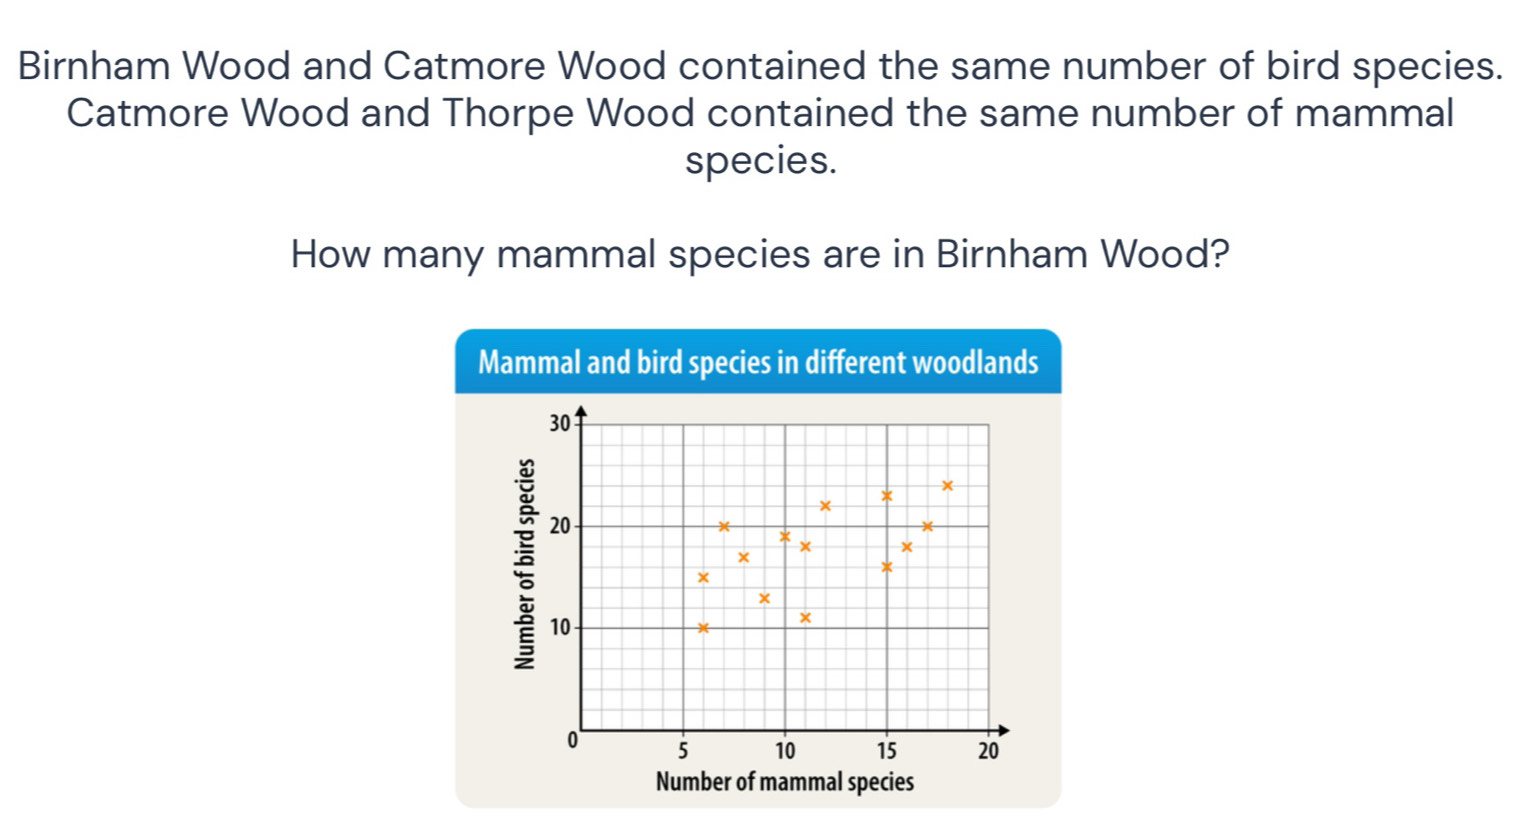Click the point at 7 mammals, 20 birds
This screenshot has height=832, width=1537.
coord(724,526)
